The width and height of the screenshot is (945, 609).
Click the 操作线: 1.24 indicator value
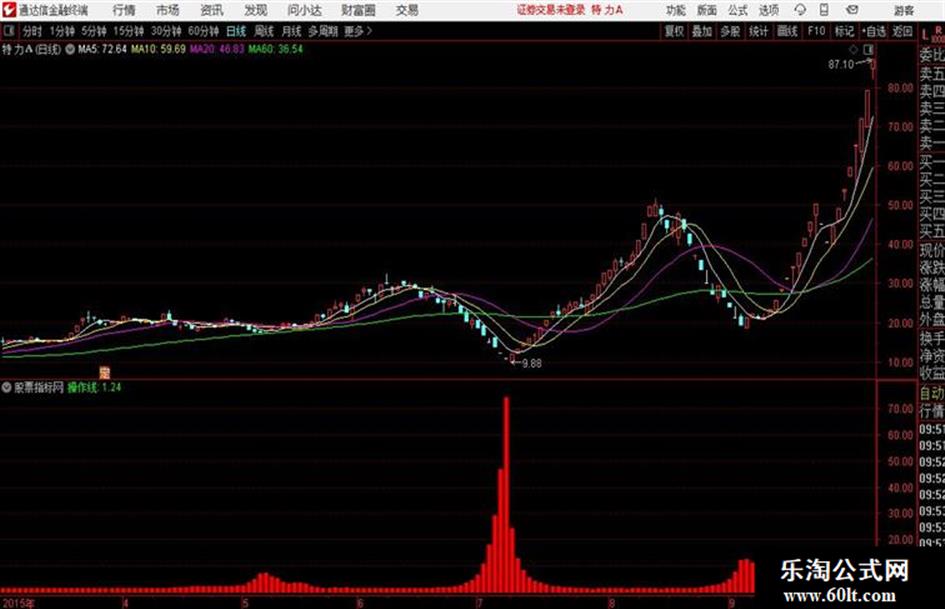(94, 387)
